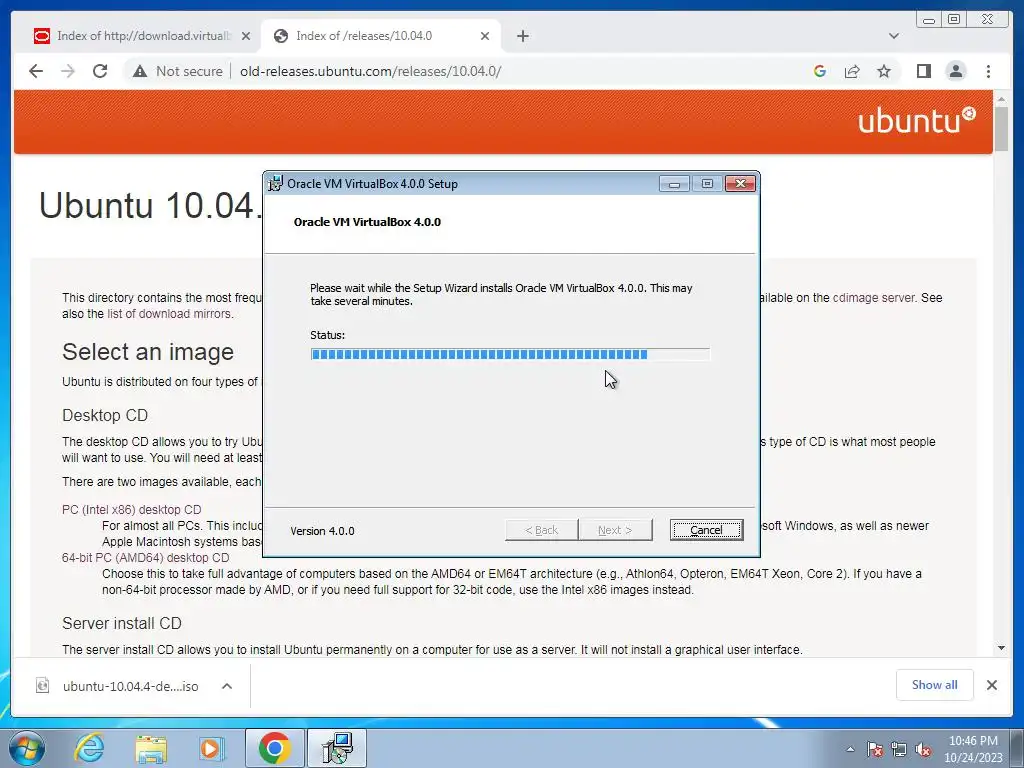The image size is (1024, 768).
Task: Switch to Chrome on the taskbar
Action: [274, 748]
